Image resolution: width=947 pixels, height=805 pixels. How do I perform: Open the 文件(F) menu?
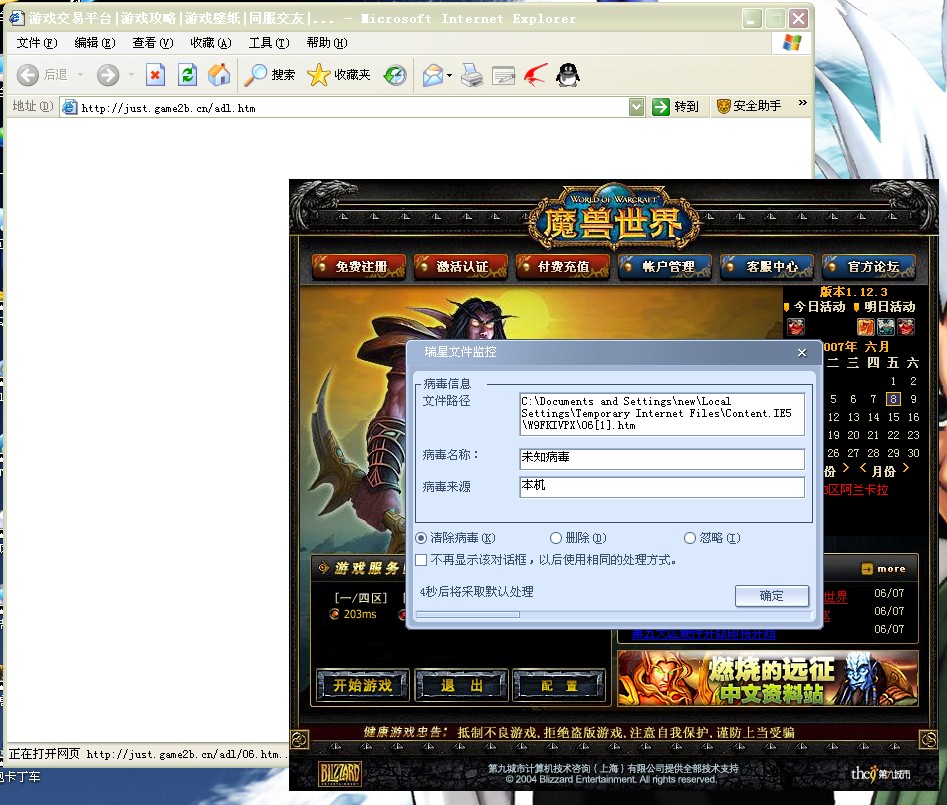pyautogui.click(x=37, y=43)
